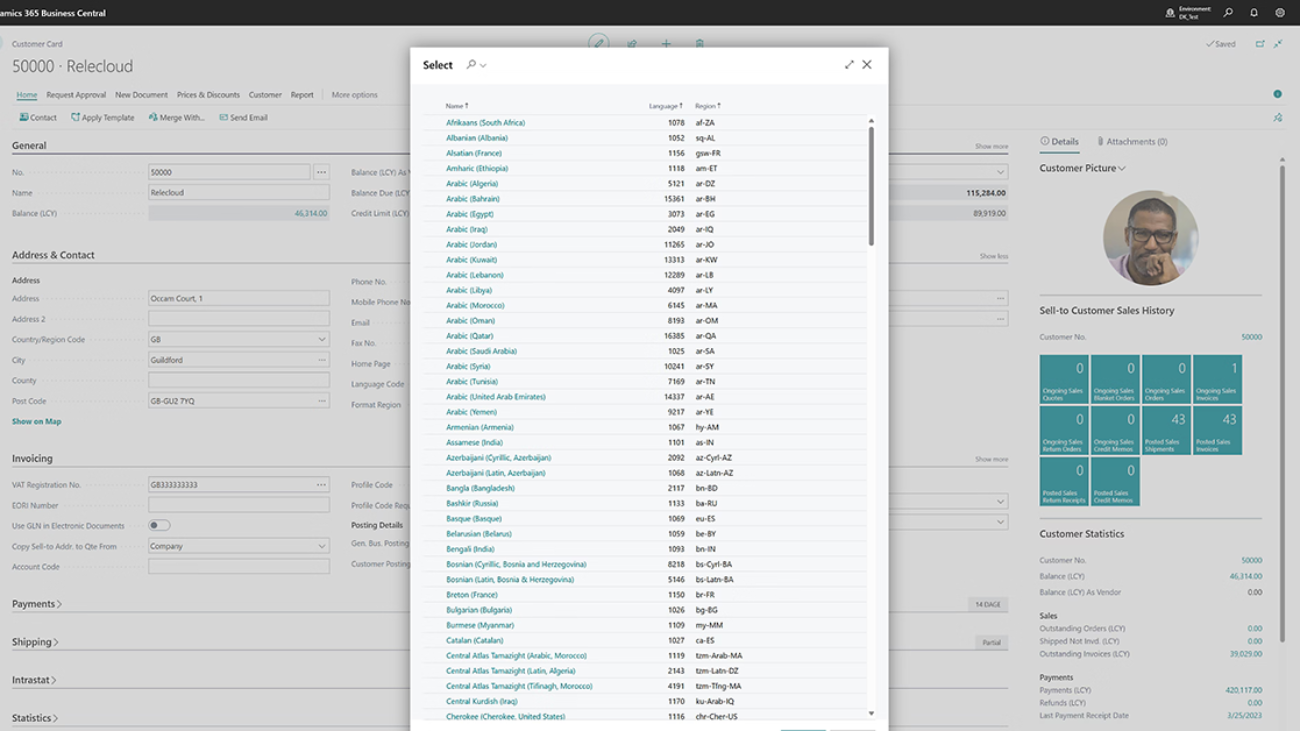The height and width of the screenshot is (731, 1300).
Task: Sort by the Name column header
Action: pyautogui.click(x=456, y=106)
